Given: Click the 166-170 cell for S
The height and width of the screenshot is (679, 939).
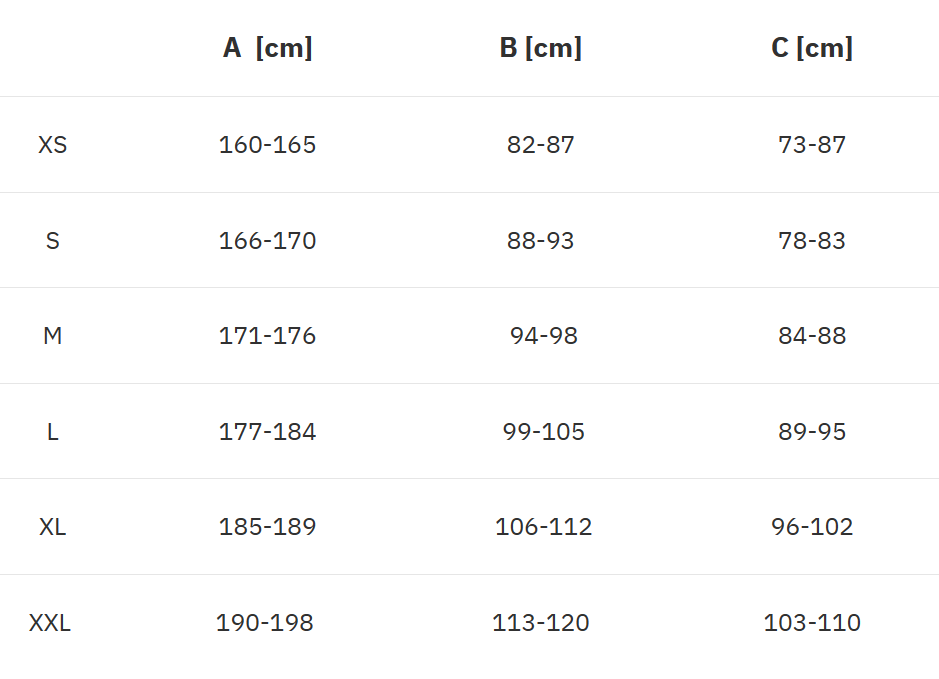Looking at the screenshot, I should (x=267, y=241).
